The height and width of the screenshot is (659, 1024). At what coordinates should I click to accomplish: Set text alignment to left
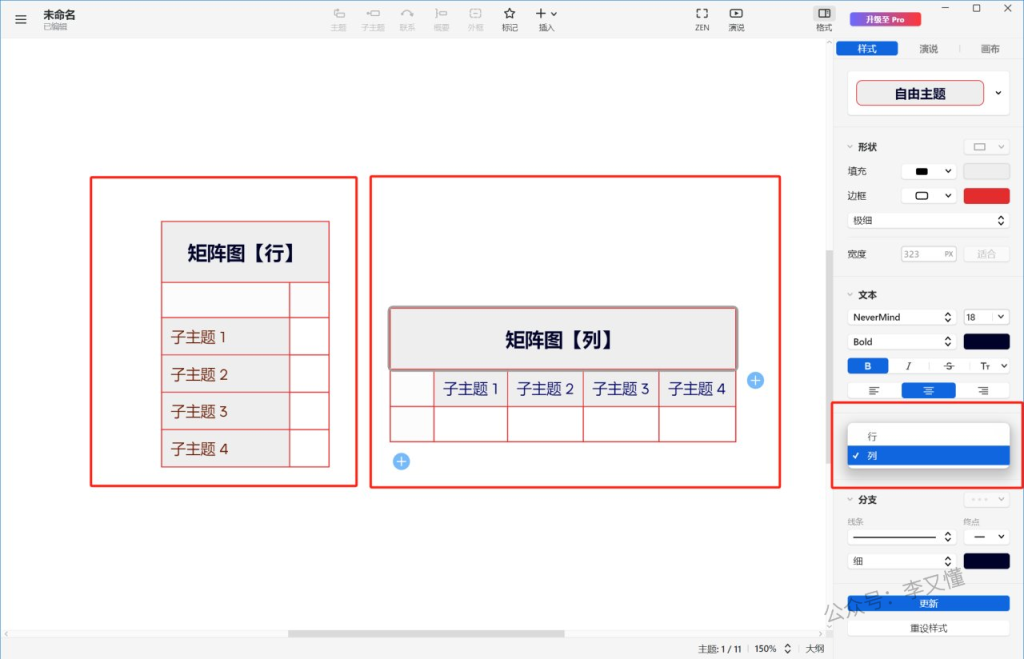(x=874, y=391)
